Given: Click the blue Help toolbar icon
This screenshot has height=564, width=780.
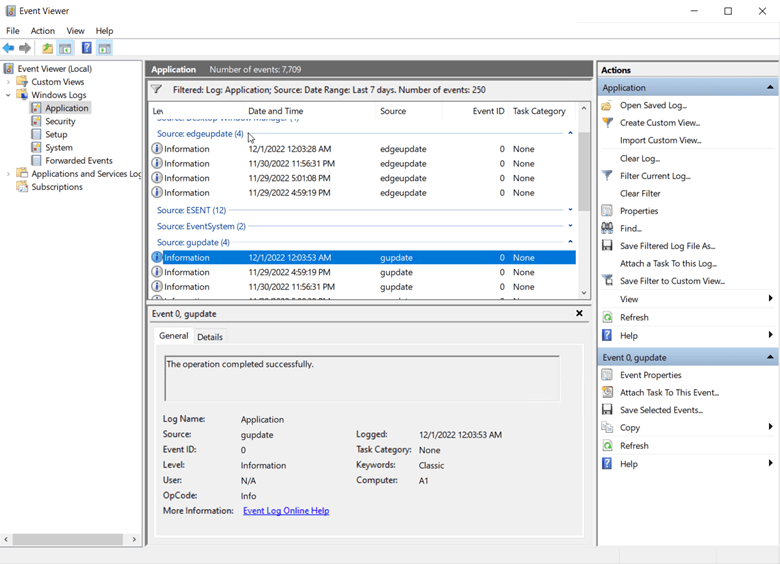Looking at the screenshot, I should 87,48.
